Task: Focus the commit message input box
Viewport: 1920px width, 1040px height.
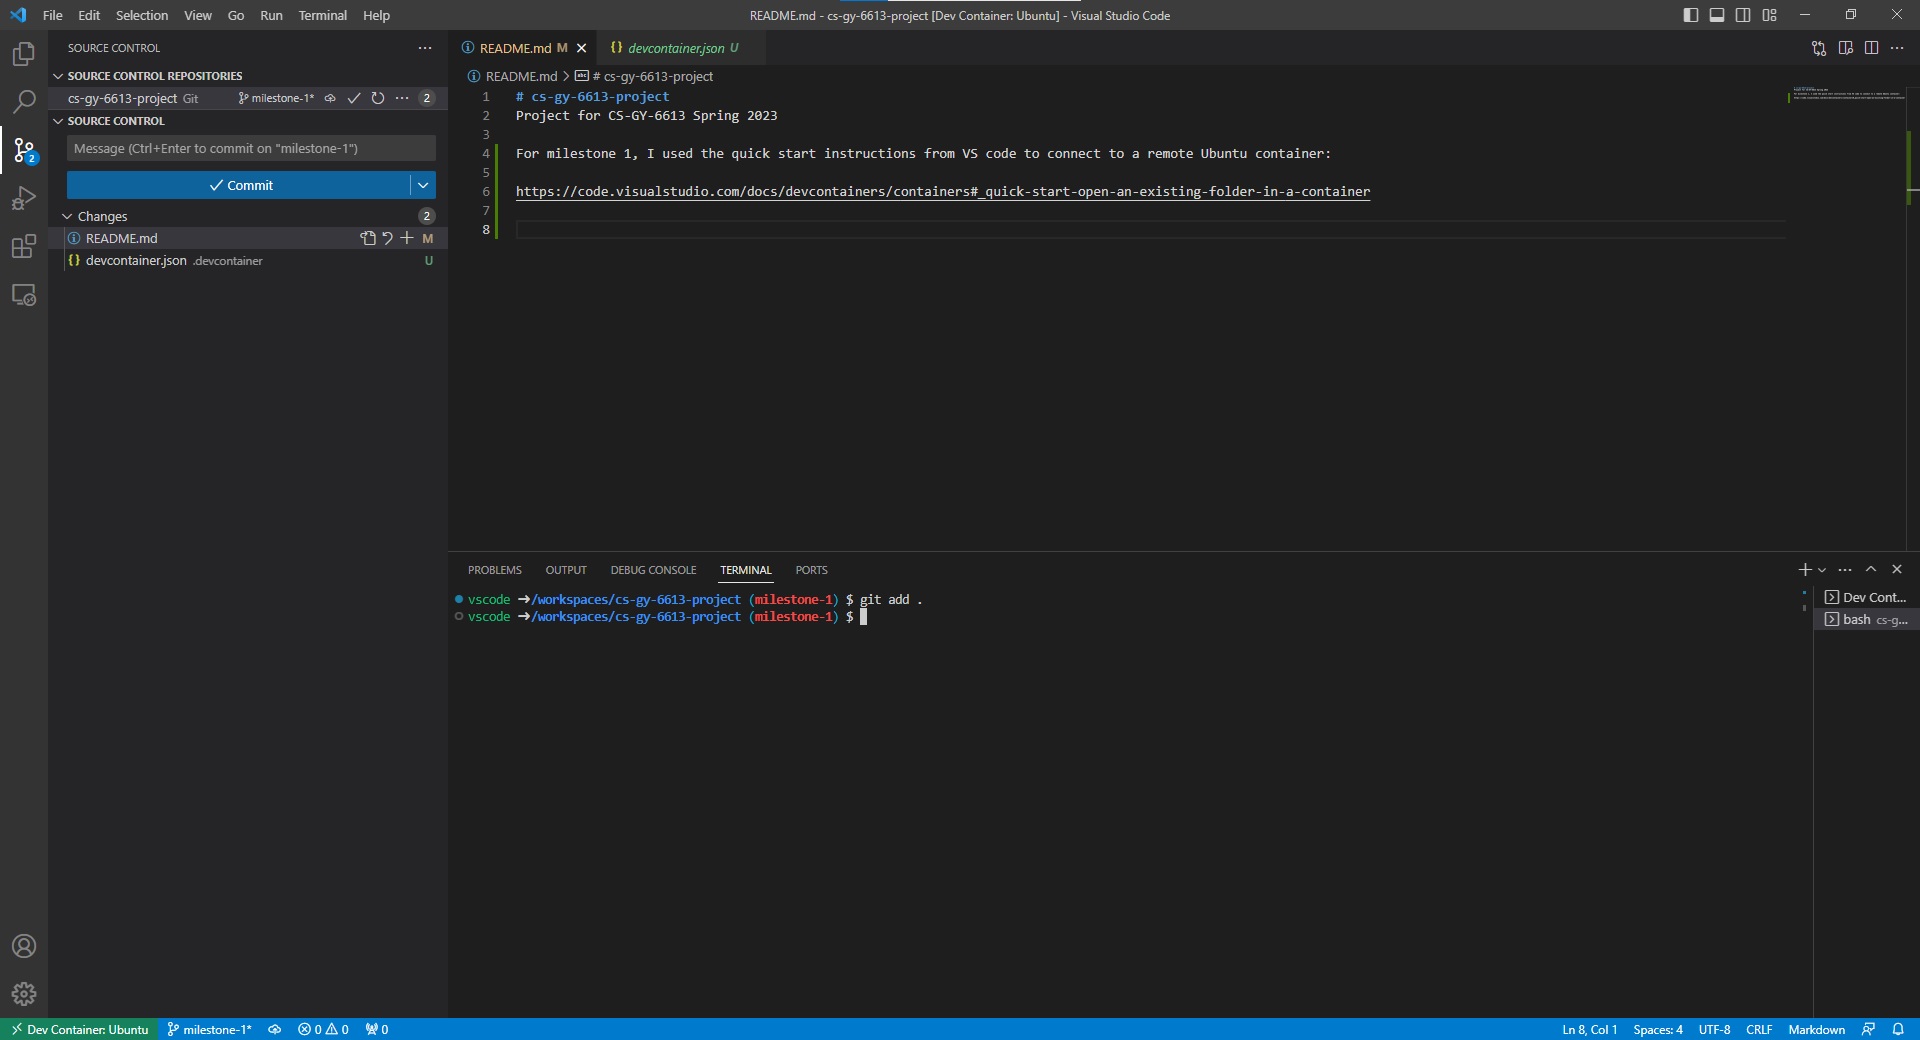Action: click(251, 148)
